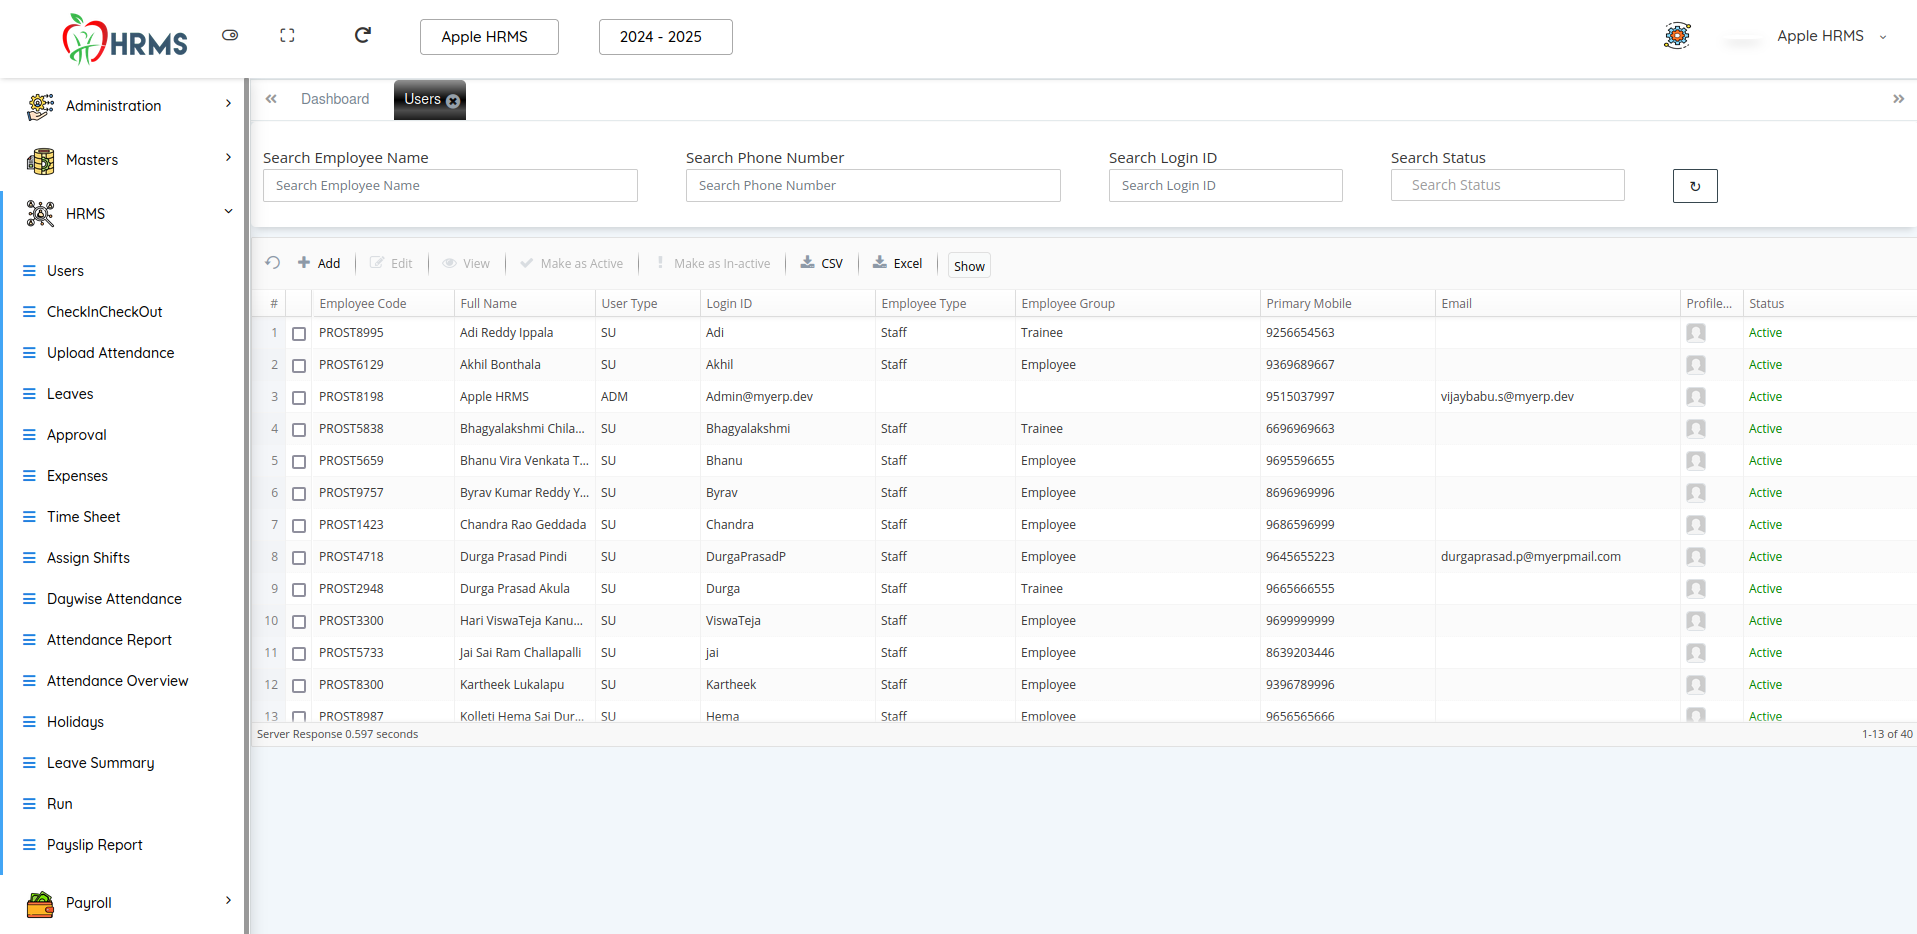This screenshot has height=934, width=1917.
Task: Click the Payroll wallet icon
Action: (x=40, y=904)
